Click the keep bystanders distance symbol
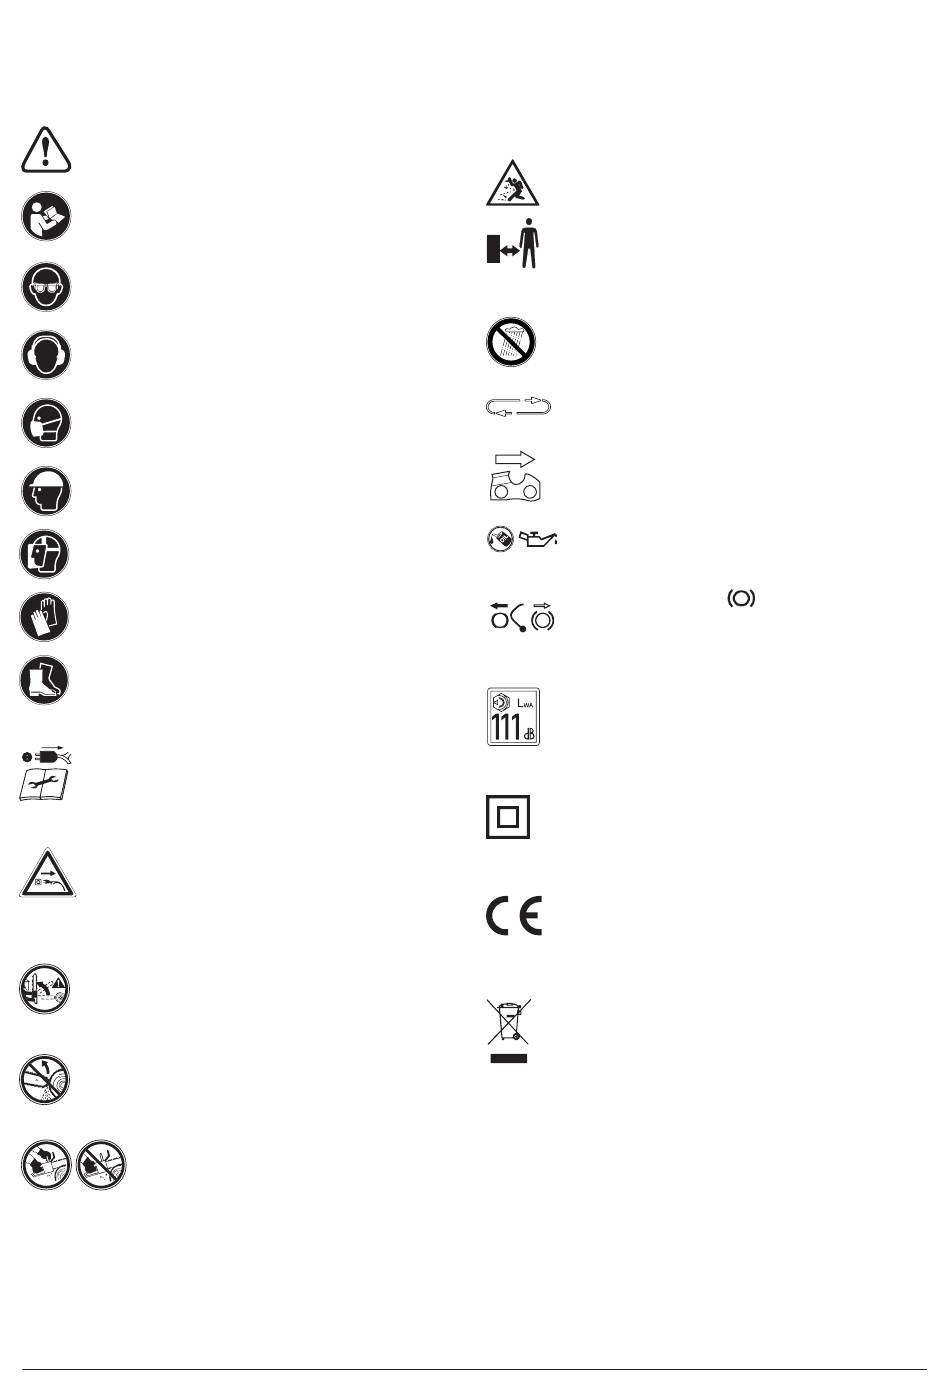Image resolution: width=950 pixels, height=1387 pixels. [513, 243]
